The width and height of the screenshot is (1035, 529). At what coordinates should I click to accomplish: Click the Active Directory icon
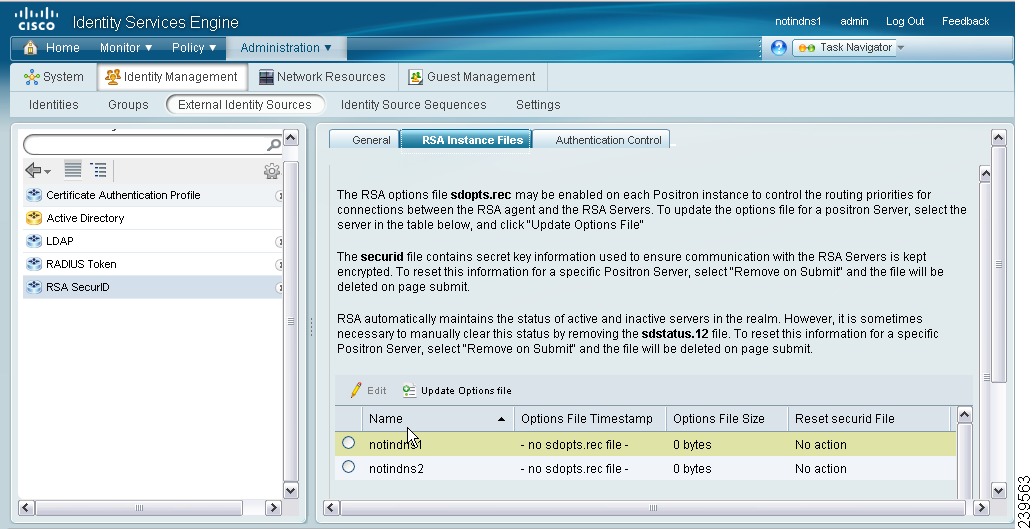pos(34,218)
